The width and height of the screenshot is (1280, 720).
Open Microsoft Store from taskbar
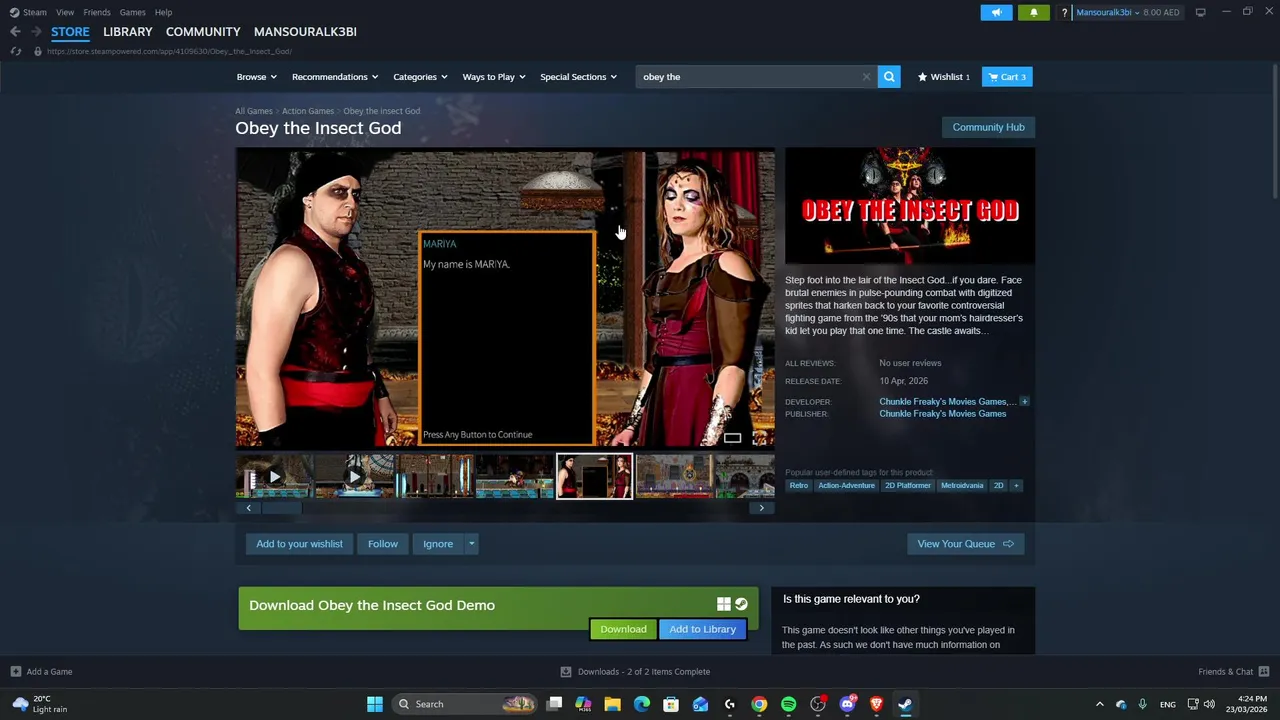(x=671, y=704)
